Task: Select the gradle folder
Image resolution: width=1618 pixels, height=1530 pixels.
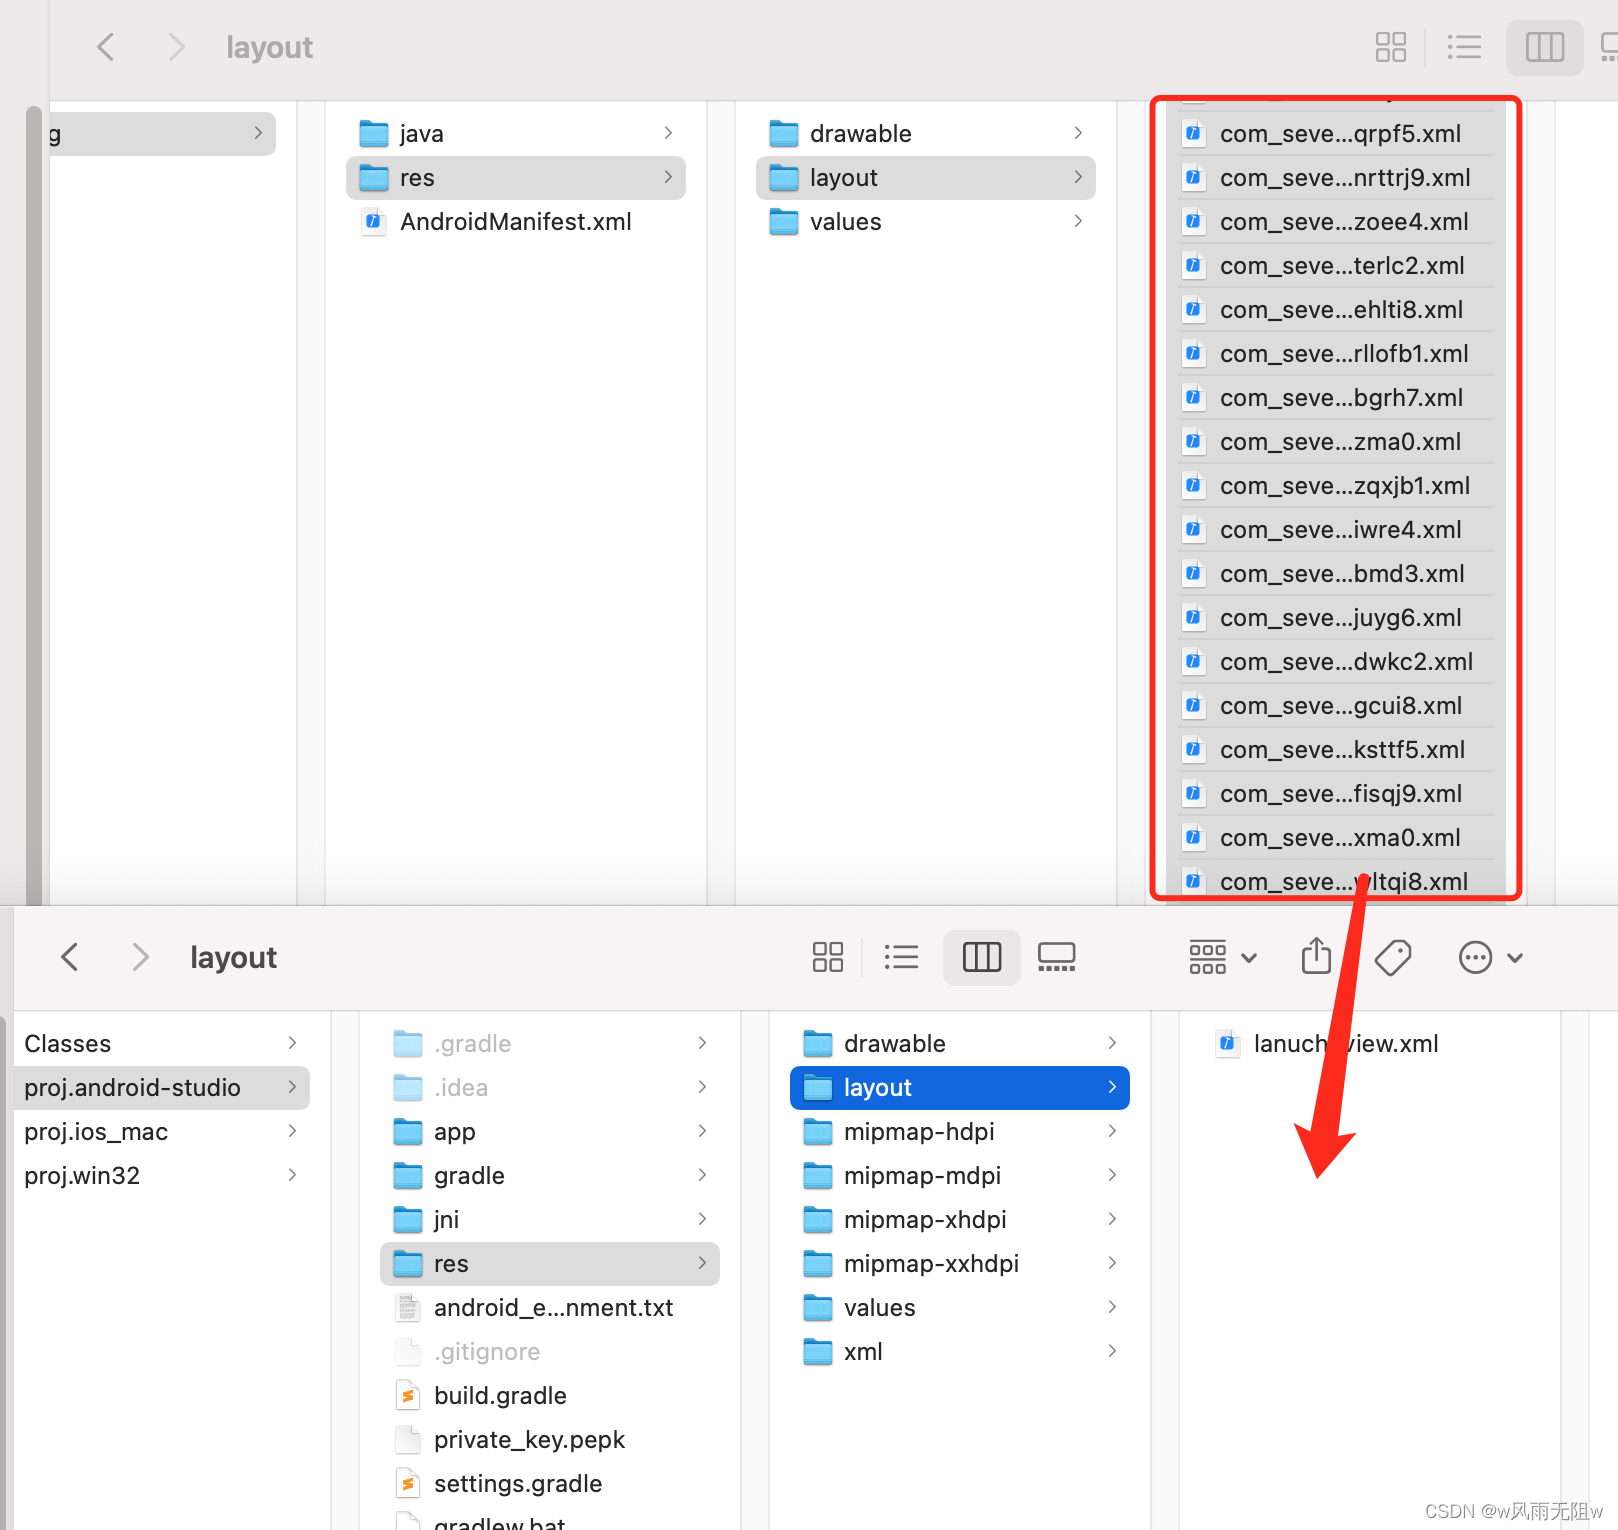Action: coord(550,1175)
